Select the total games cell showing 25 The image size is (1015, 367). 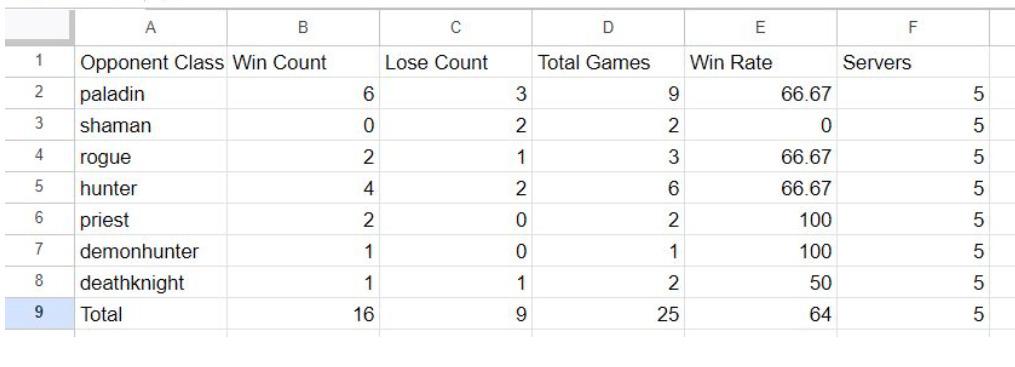pyautogui.click(x=608, y=314)
